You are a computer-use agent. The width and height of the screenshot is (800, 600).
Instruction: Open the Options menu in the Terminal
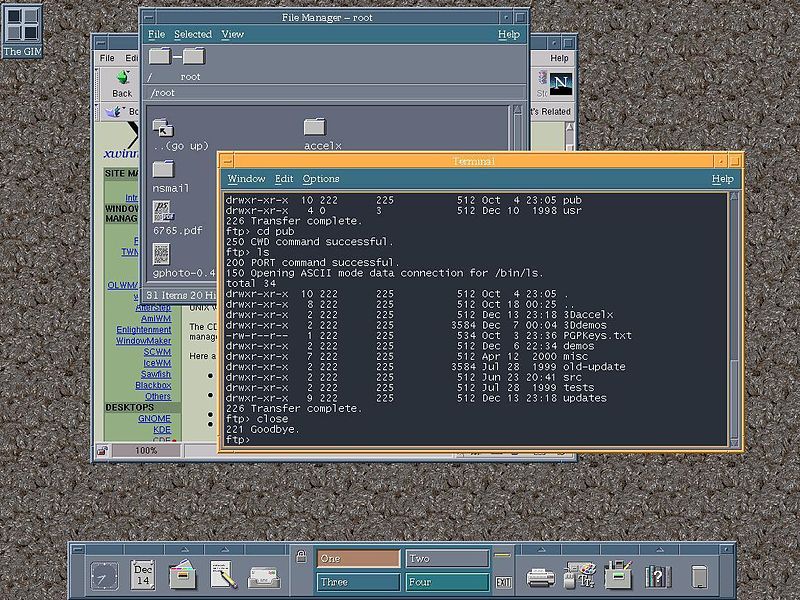coord(320,179)
